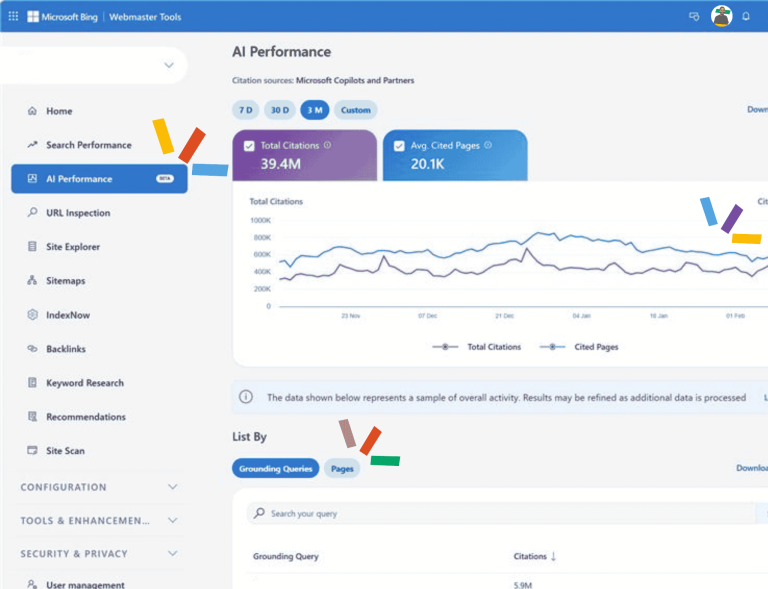Click the info circle in data notice
This screenshot has width=768, height=589.
246,397
